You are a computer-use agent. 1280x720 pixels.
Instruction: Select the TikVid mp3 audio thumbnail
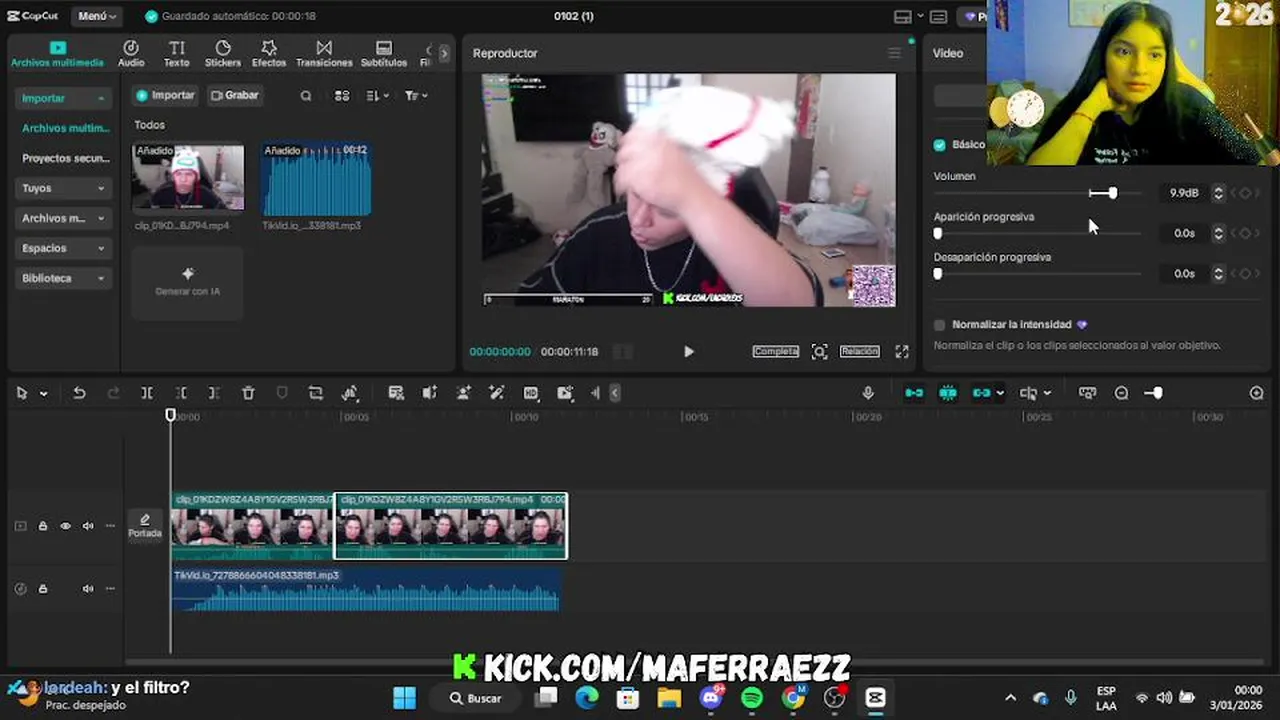coord(316,179)
